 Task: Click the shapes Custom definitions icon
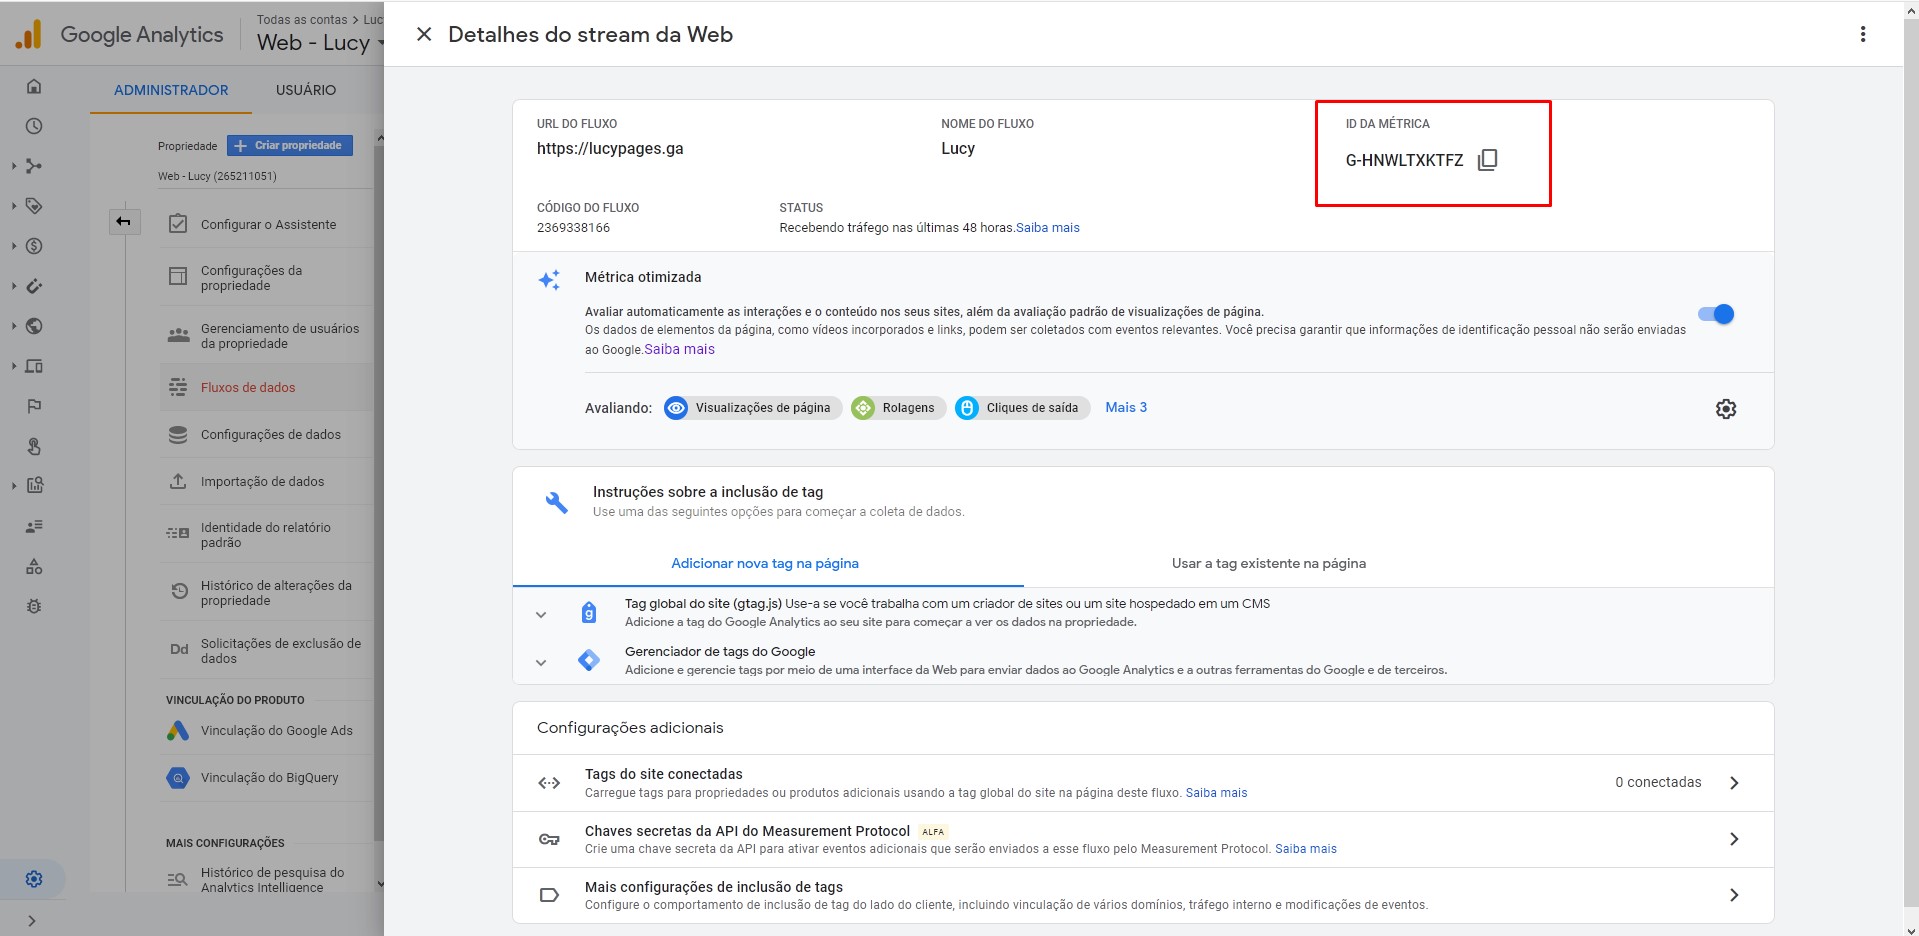(34, 566)
